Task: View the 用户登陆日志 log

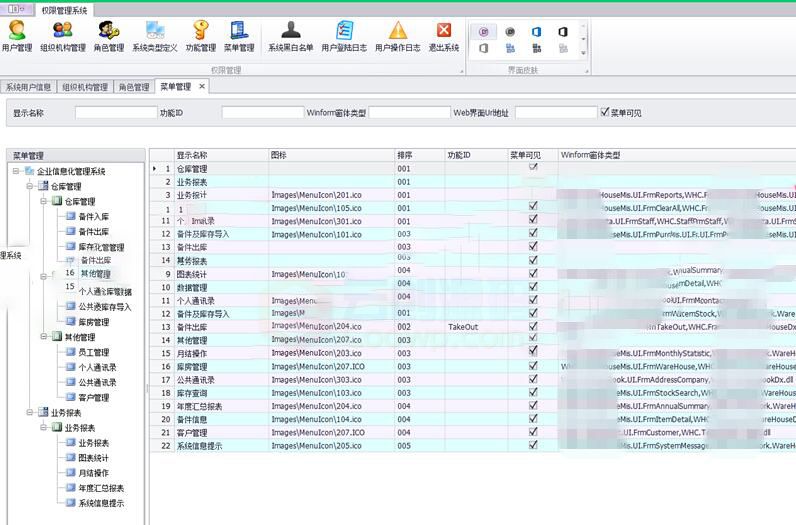Action: click(x=344, y=36)
